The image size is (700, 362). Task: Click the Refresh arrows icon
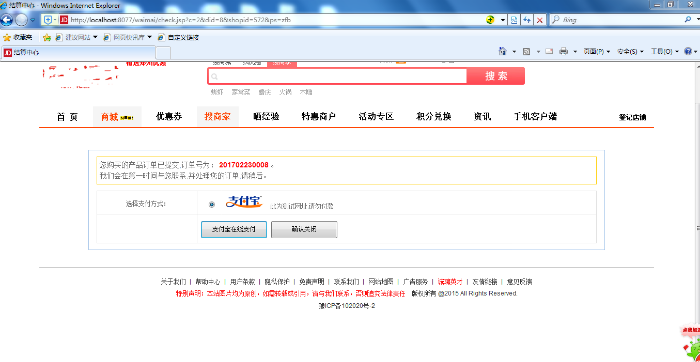(527, 20)
